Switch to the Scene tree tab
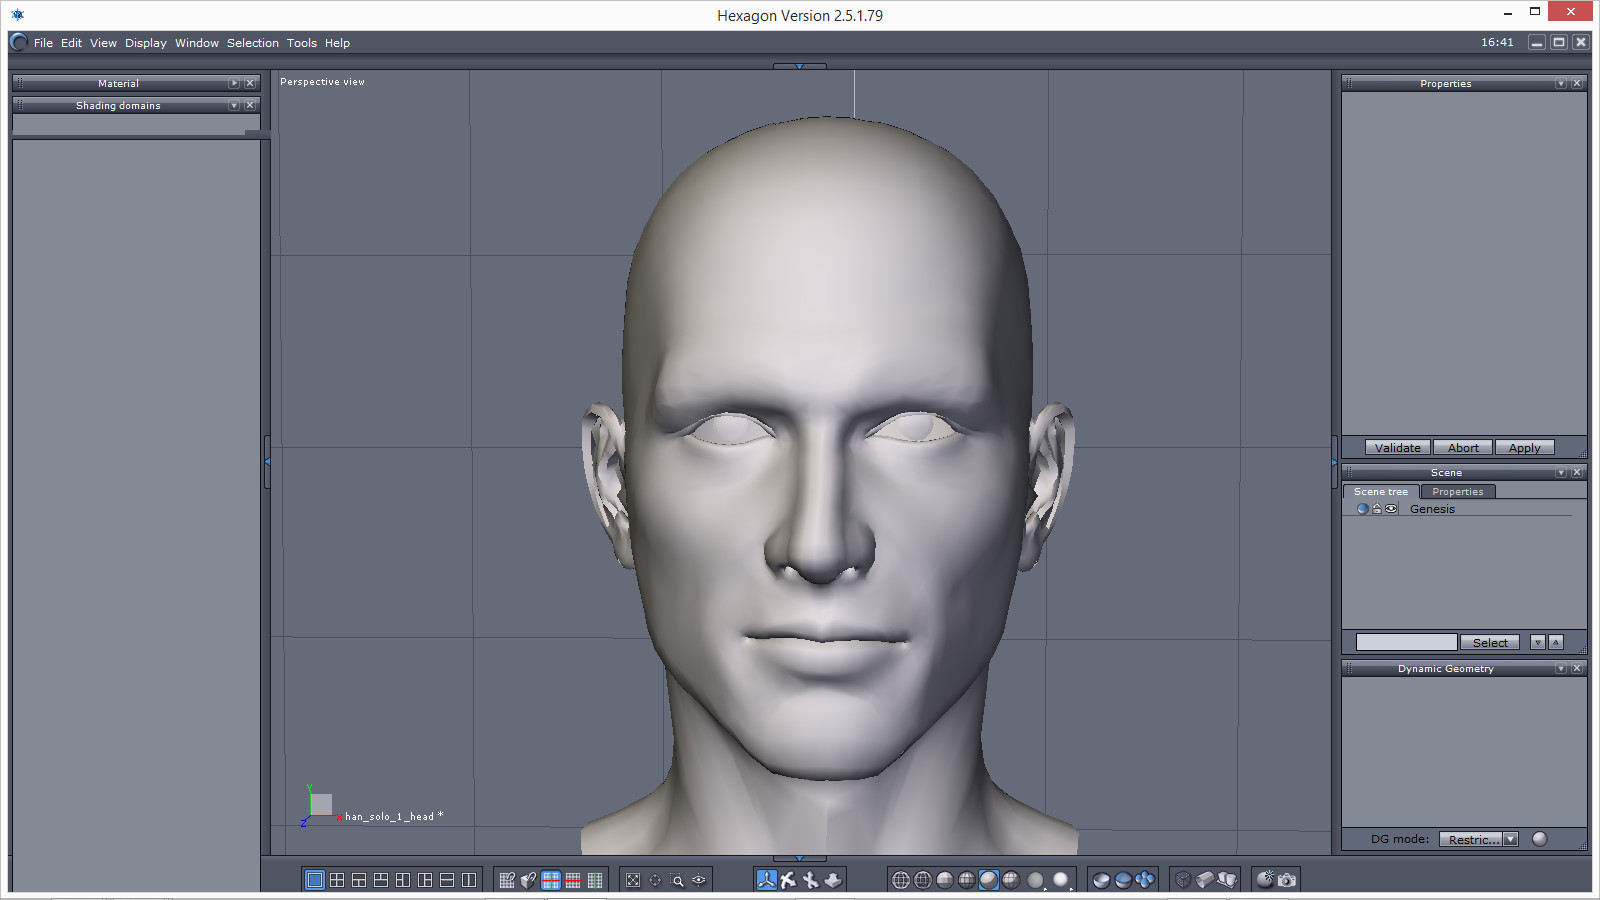 coord(1381,492)
